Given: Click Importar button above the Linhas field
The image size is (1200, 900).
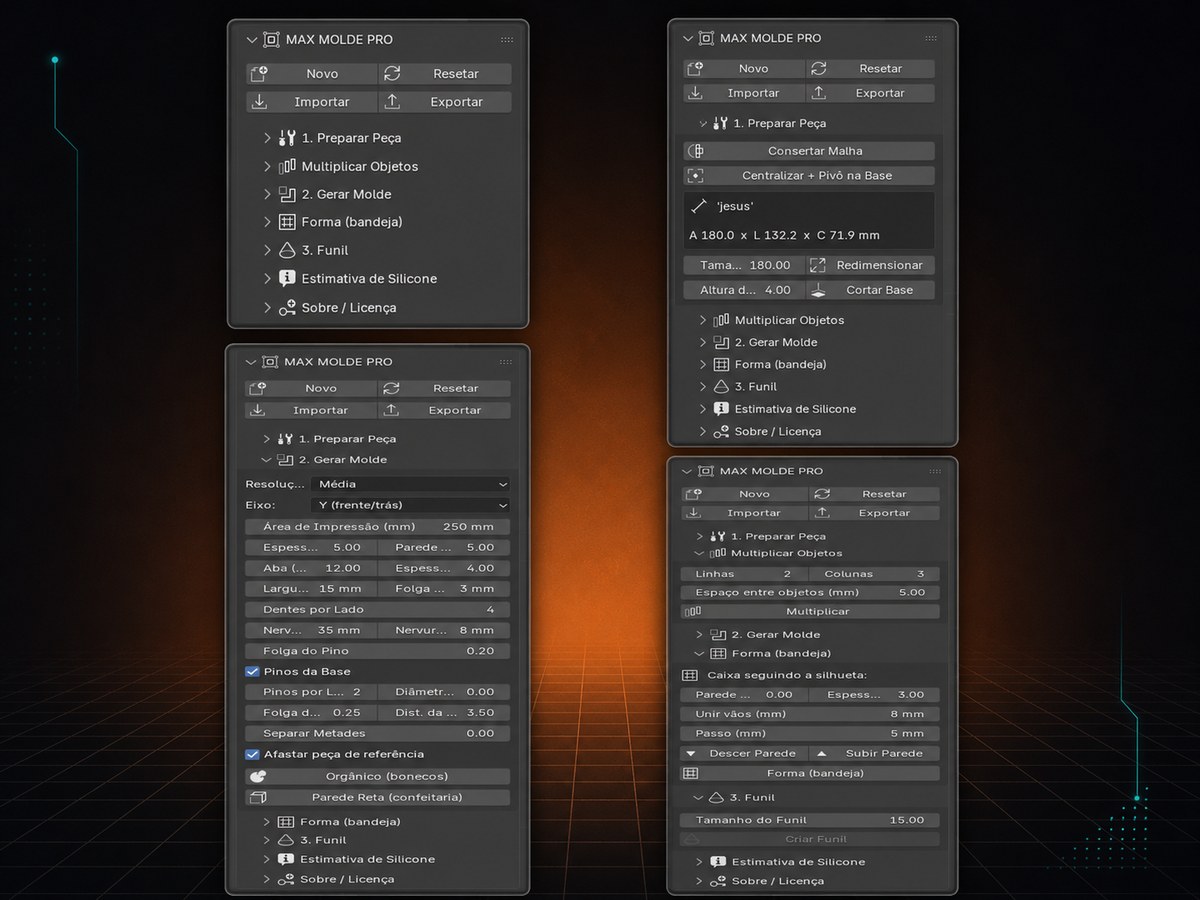Looking at the screenshot, I should pyautogui.click(x=744, y=513).
